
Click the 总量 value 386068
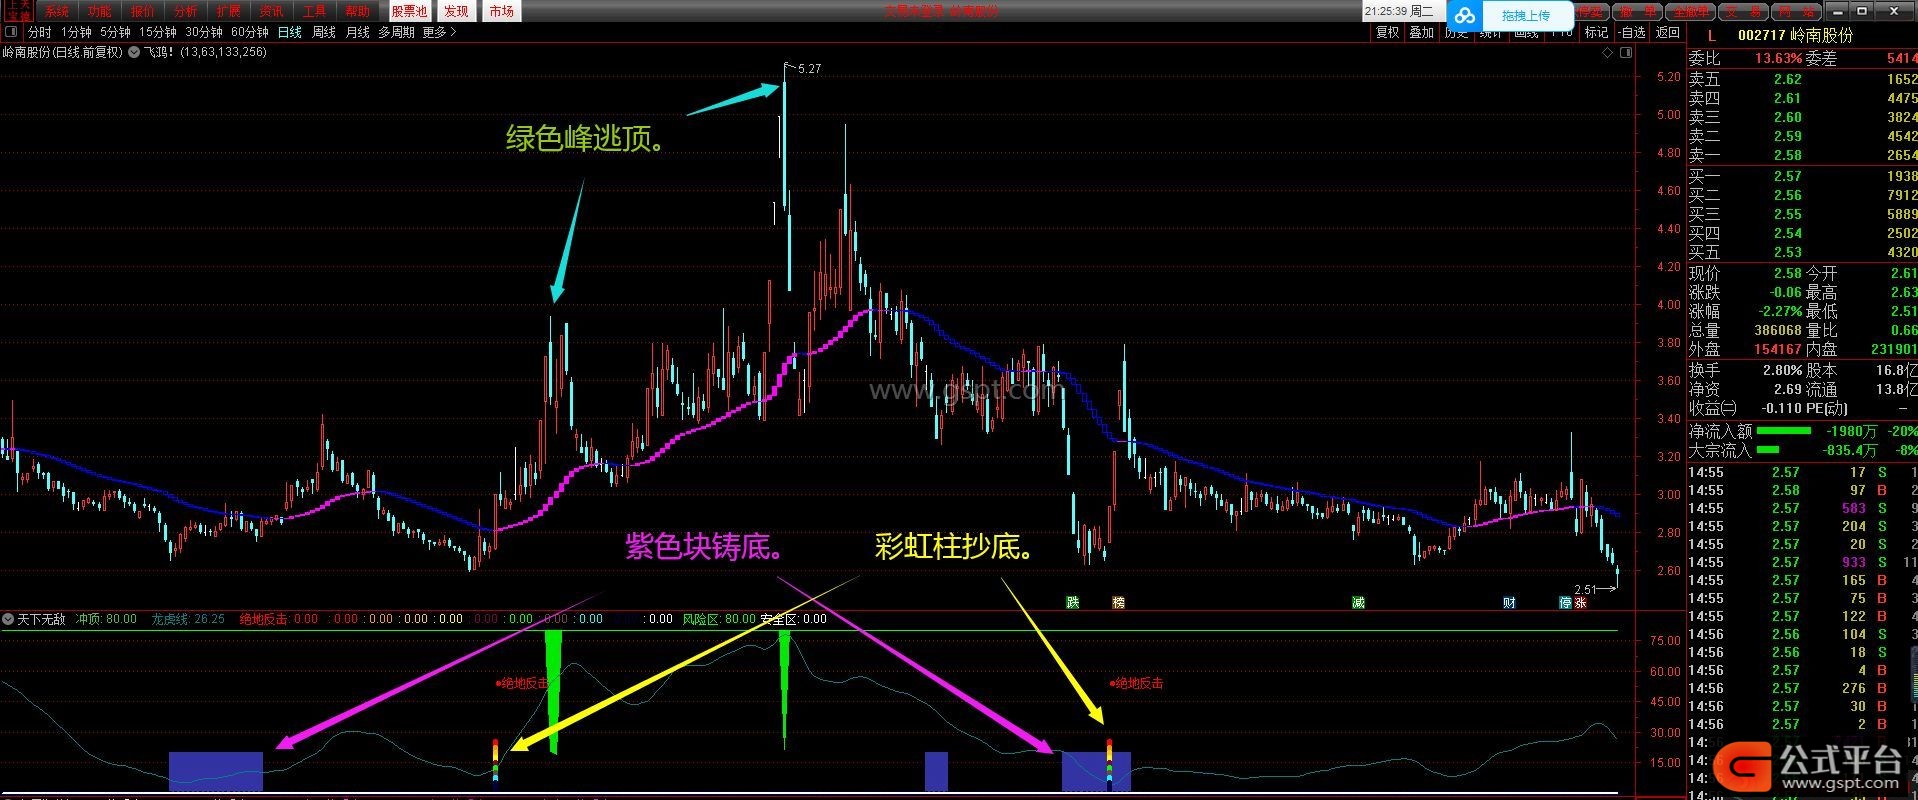click(1777, 330)
